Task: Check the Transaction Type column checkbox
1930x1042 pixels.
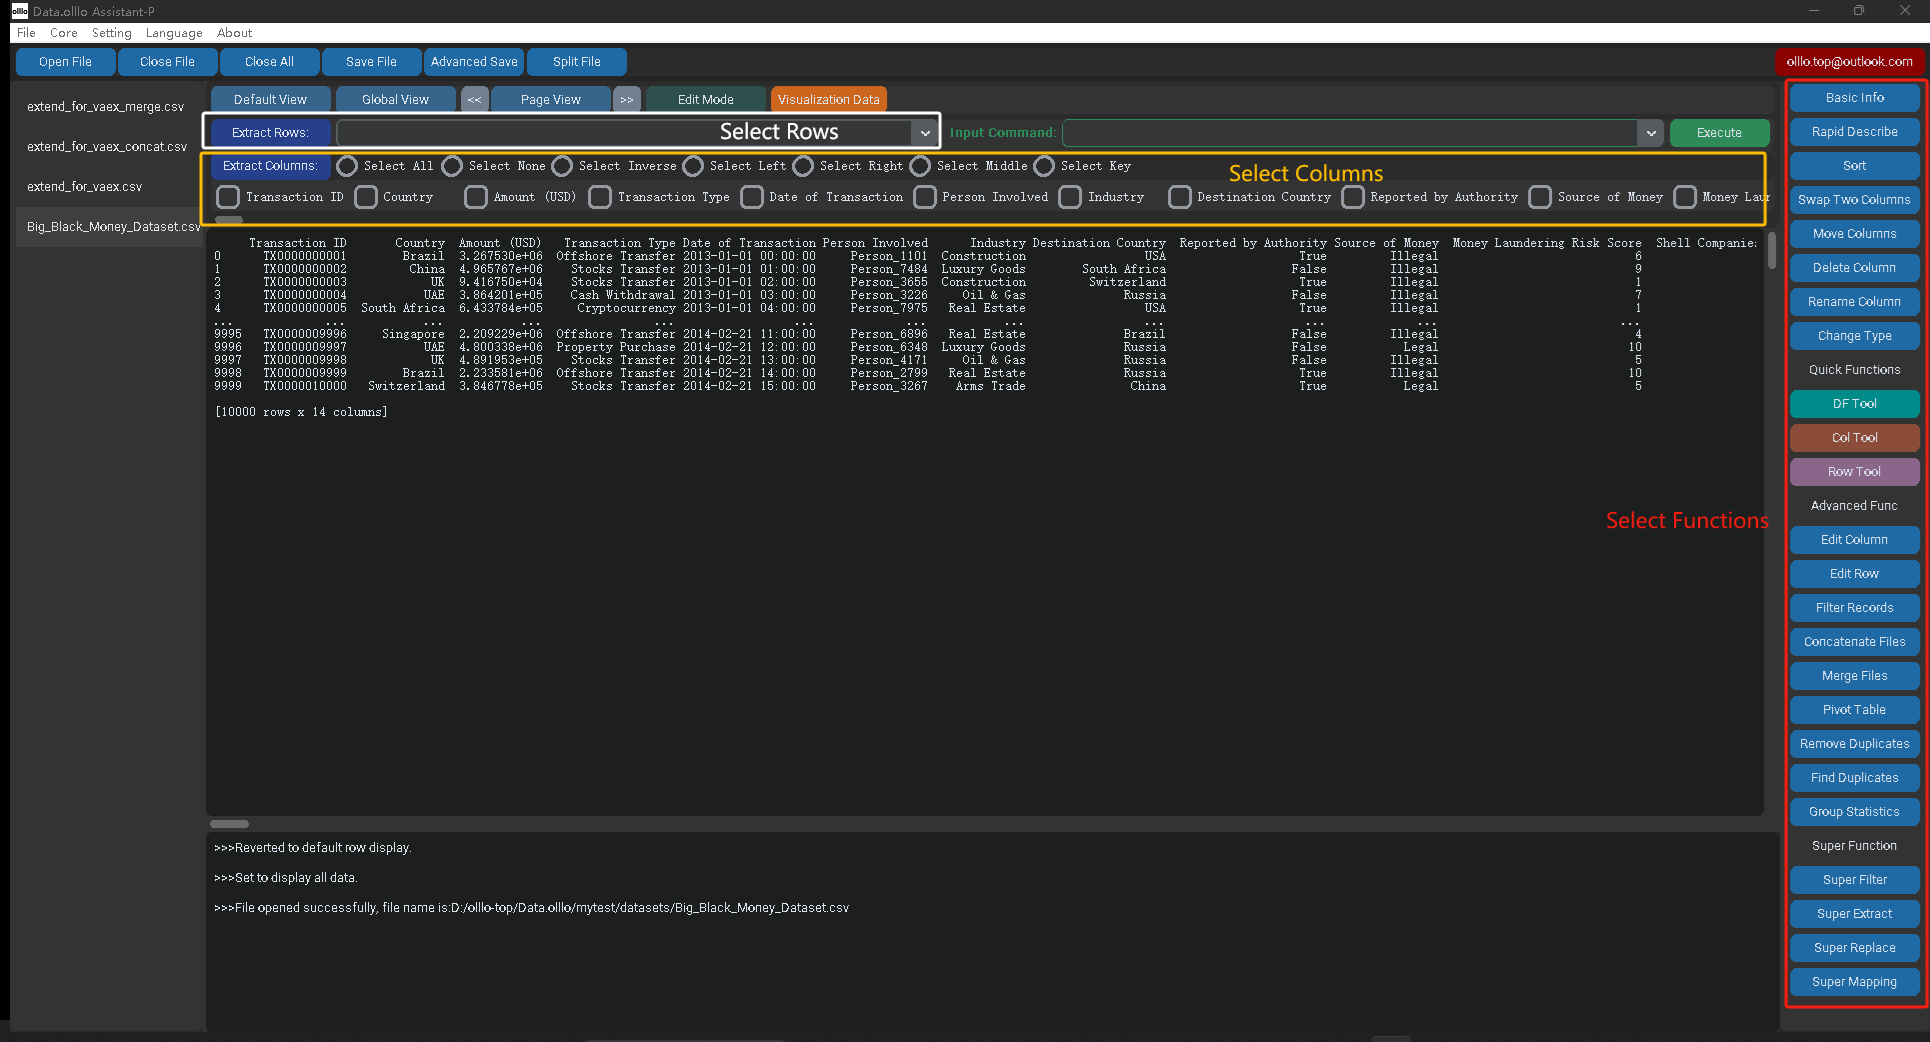Action: (x=600, y=197)
